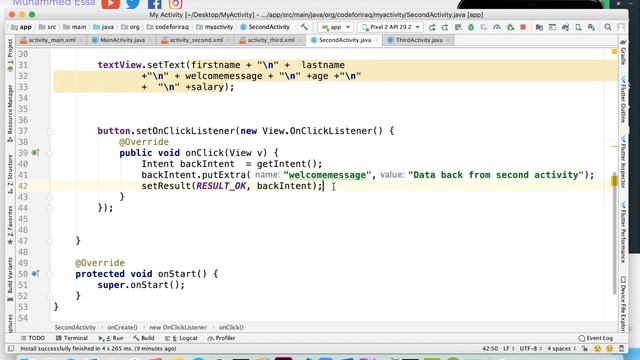Open the UTF-8 encoding selector
The image size is (640, 360).
530,349
